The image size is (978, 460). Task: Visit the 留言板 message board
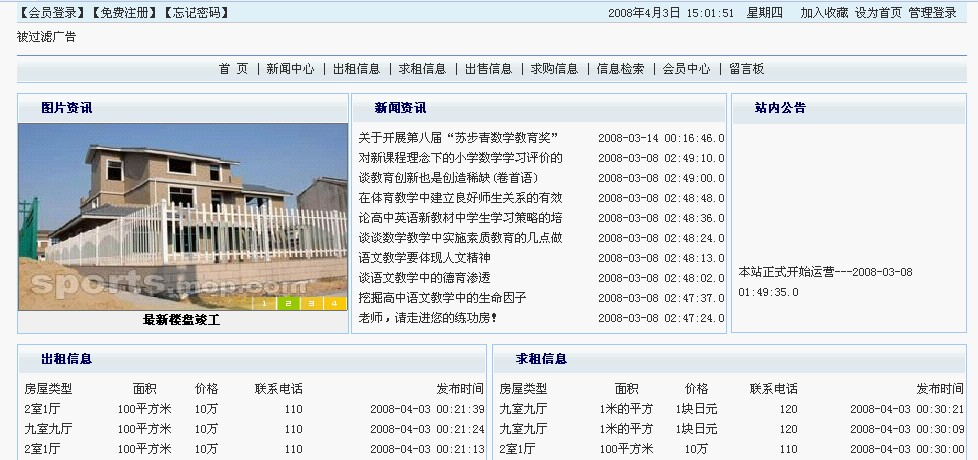point(746,69)
